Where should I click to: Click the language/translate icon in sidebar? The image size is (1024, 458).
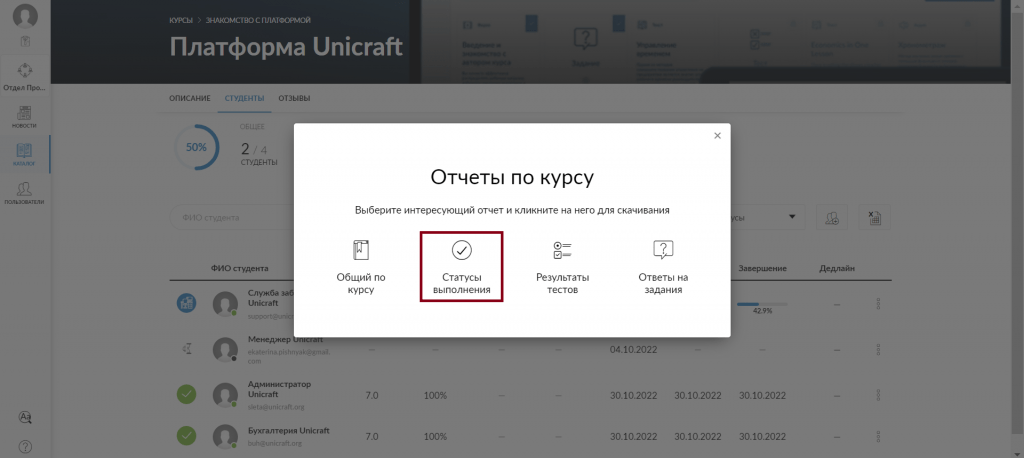pos(25,417)
